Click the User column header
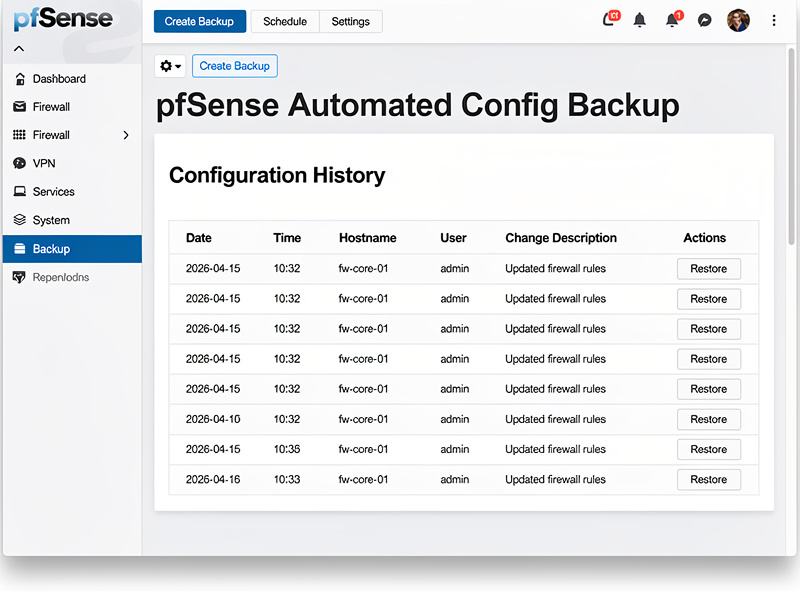This screenshot has width=800, height=592. pos(453,238)
